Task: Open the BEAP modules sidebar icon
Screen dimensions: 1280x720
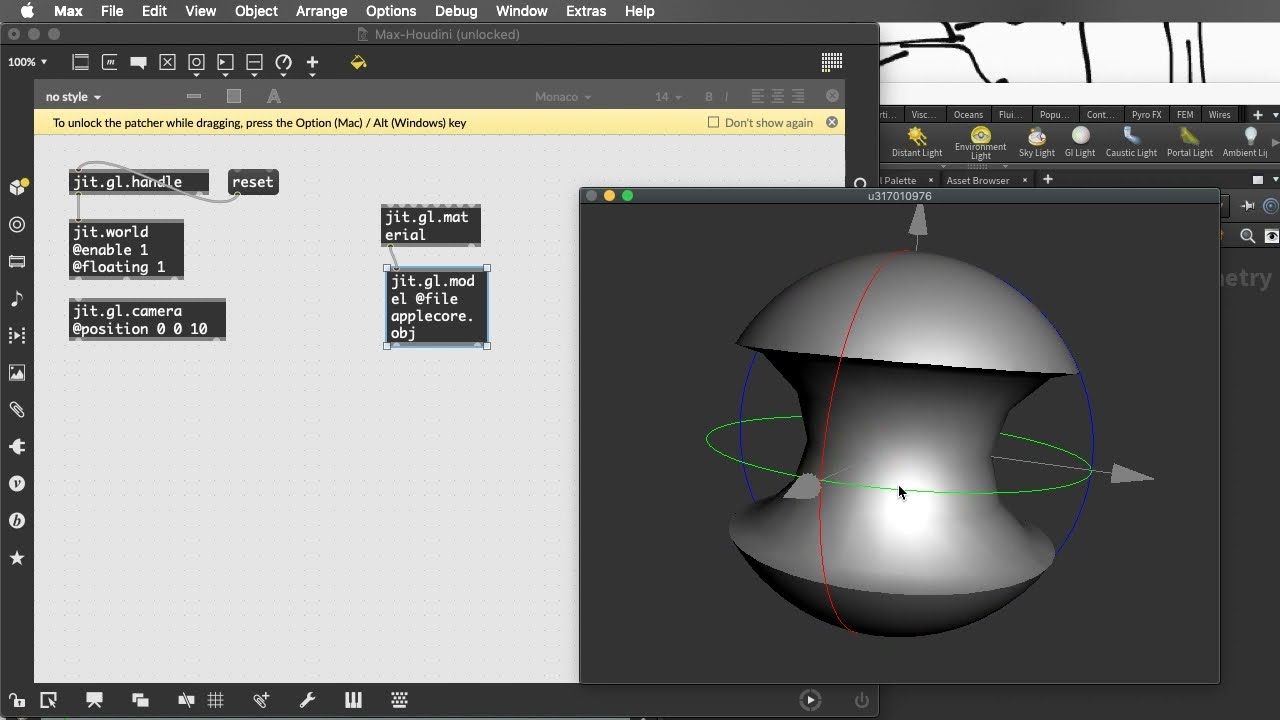Action: click(x=17, y=521)
